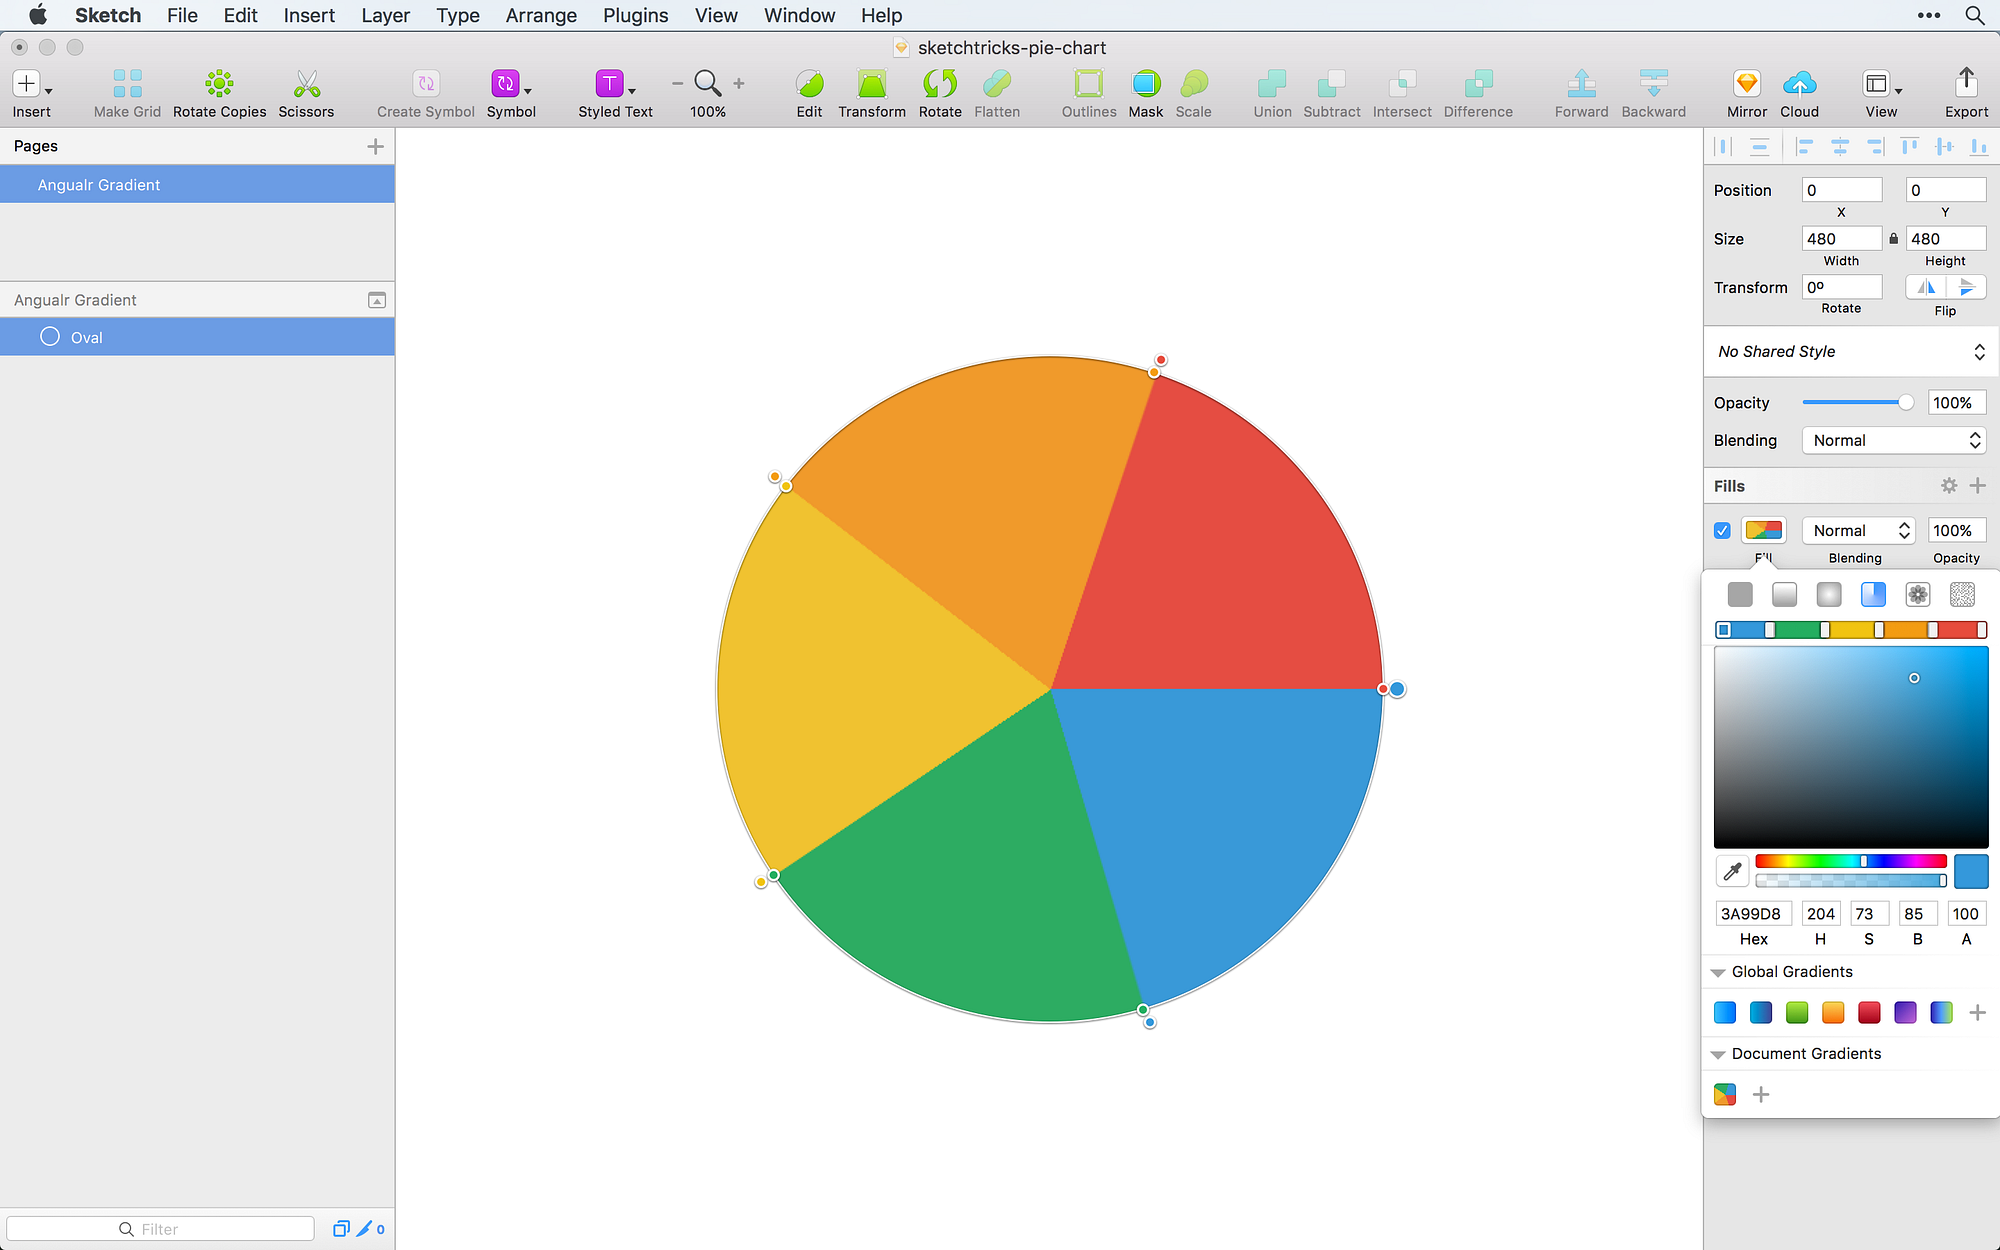The width and height of the screenshot is (2000, 1250).
Task: Select the Oval layer in list
Action: click(x=87, y=338)
